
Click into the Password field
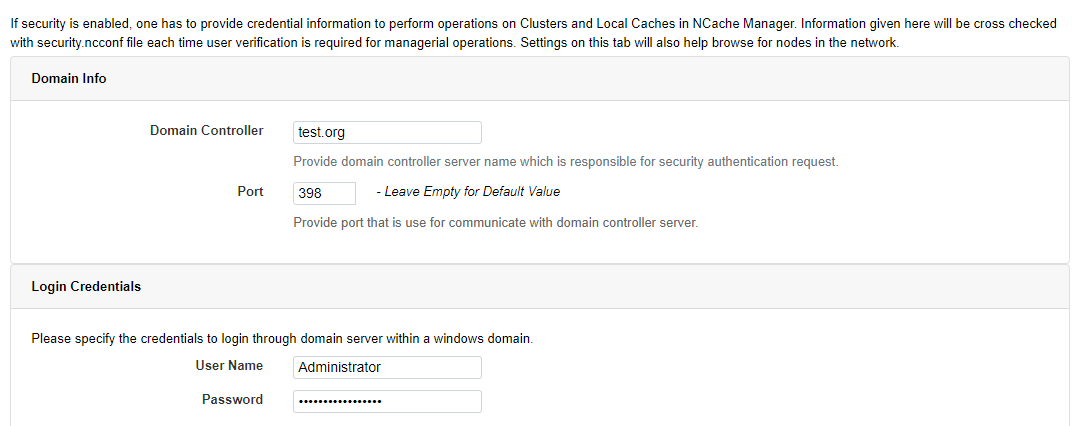387,401
